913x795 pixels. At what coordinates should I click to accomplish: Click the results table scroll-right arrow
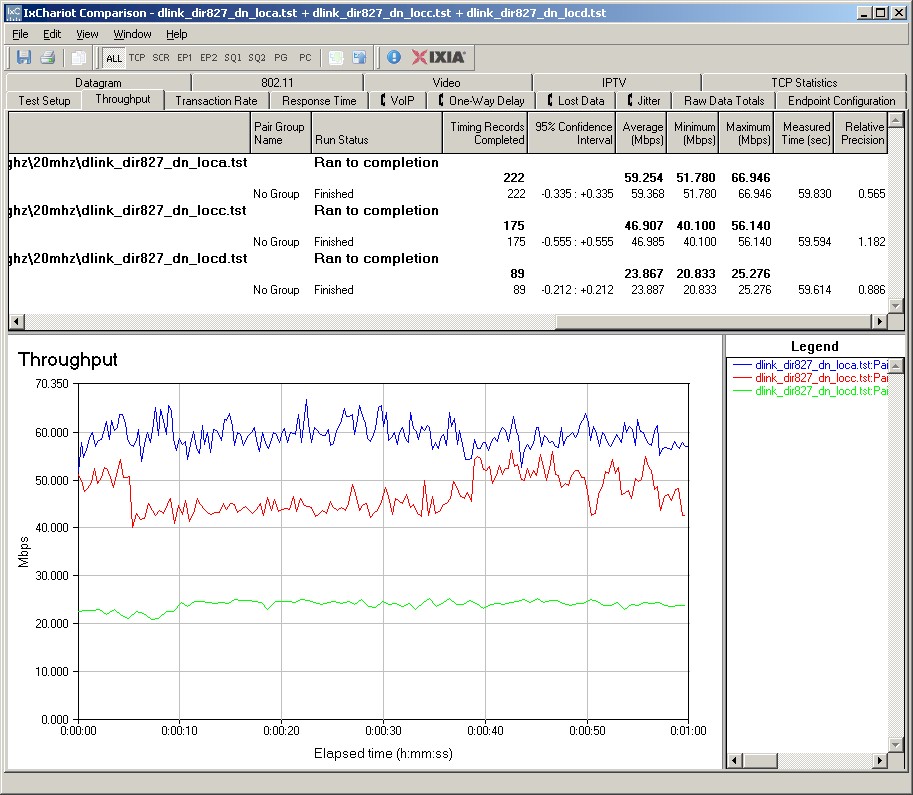pos(879,321)
